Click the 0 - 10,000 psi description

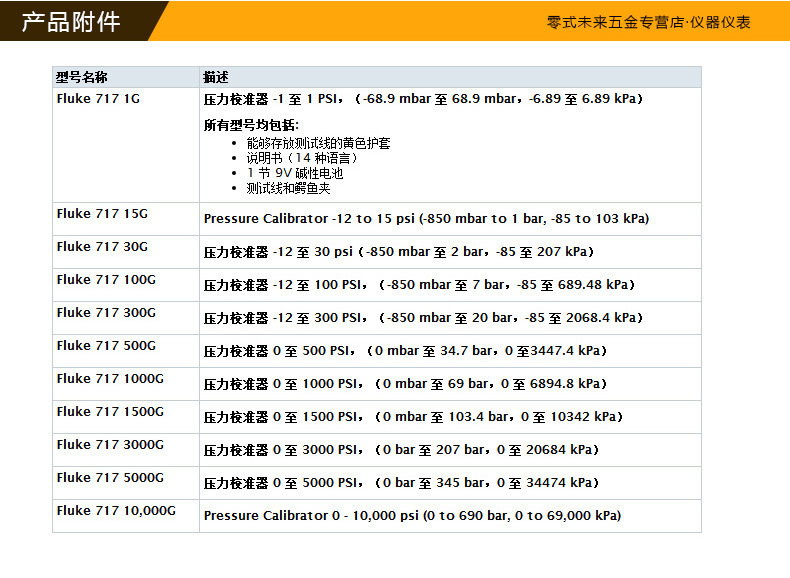click(412, 516)
